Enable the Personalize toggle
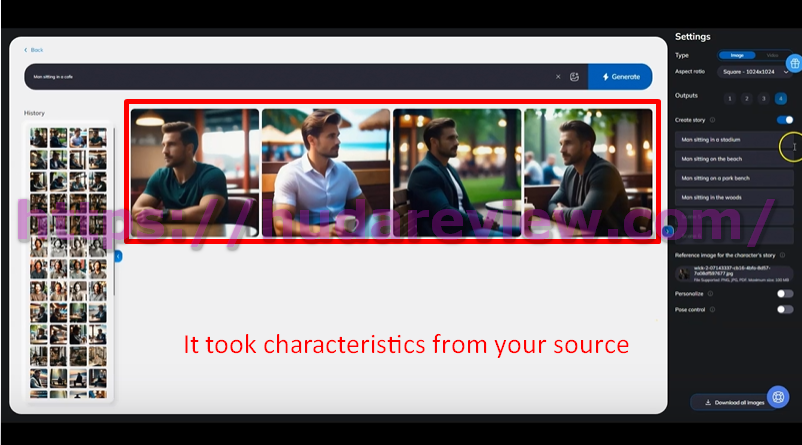 tap(785, 294)
